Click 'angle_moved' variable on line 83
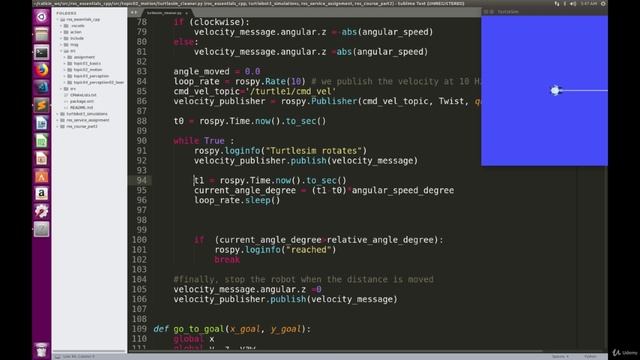 coord(202,72)
